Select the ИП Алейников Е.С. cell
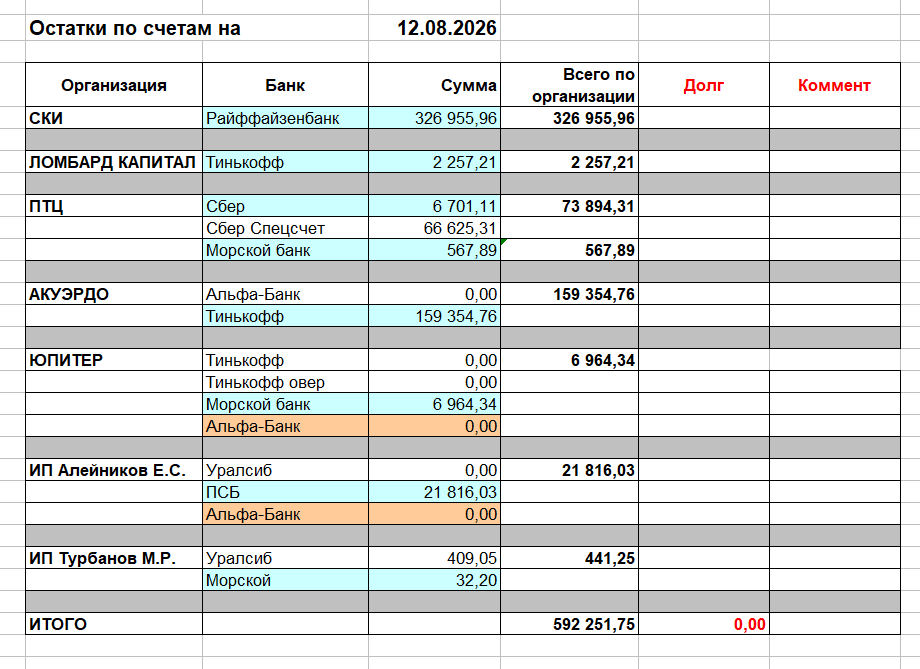Screen dimensions: 920x669 114,470
